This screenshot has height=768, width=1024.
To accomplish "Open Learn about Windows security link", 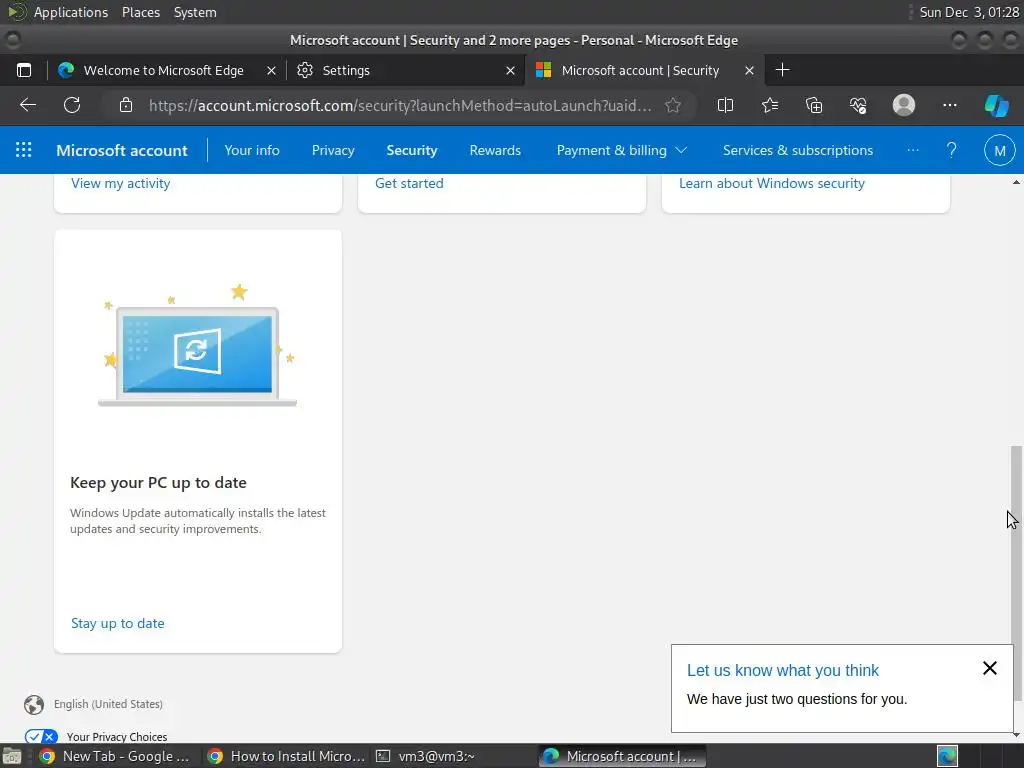I will click(771, 184).
